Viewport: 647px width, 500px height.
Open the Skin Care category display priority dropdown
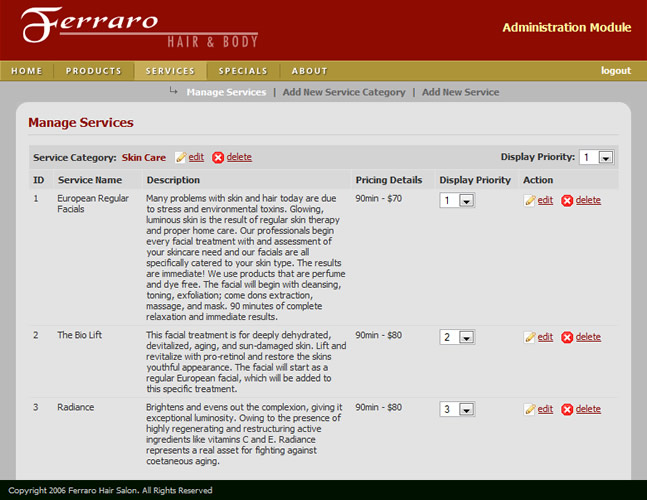605,158
